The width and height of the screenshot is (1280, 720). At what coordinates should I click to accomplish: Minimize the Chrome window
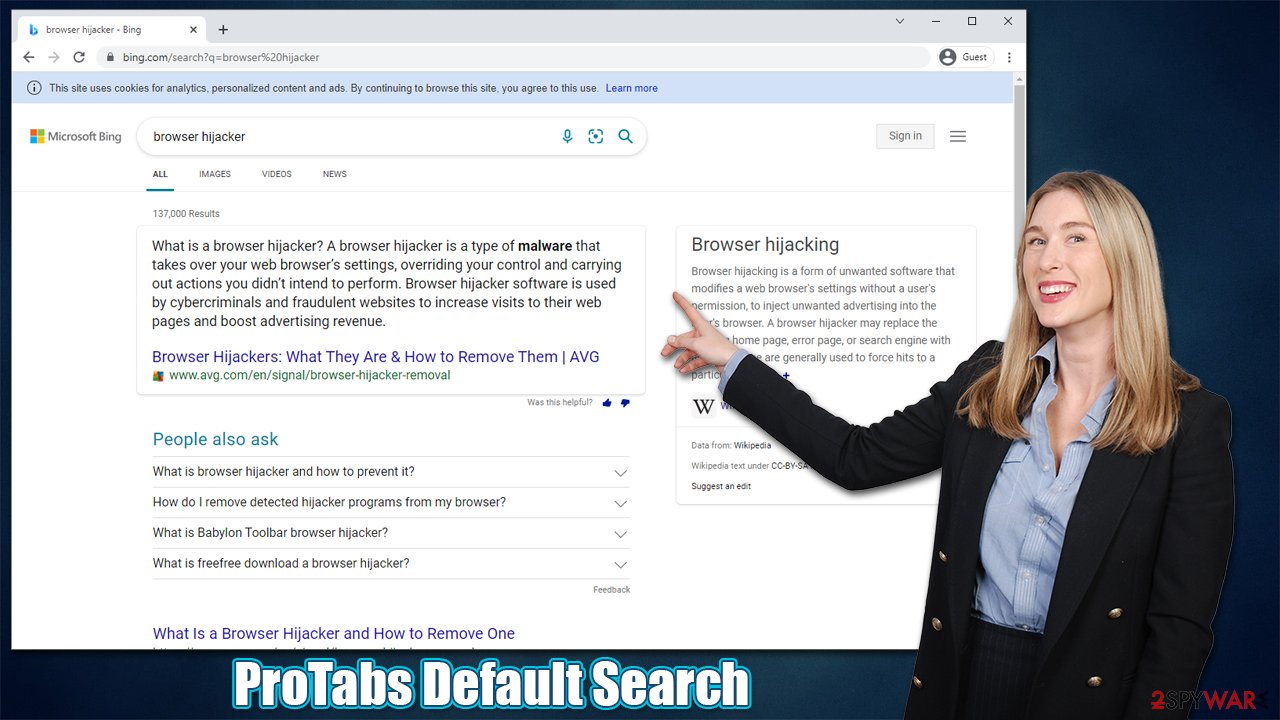pos(936,21)
